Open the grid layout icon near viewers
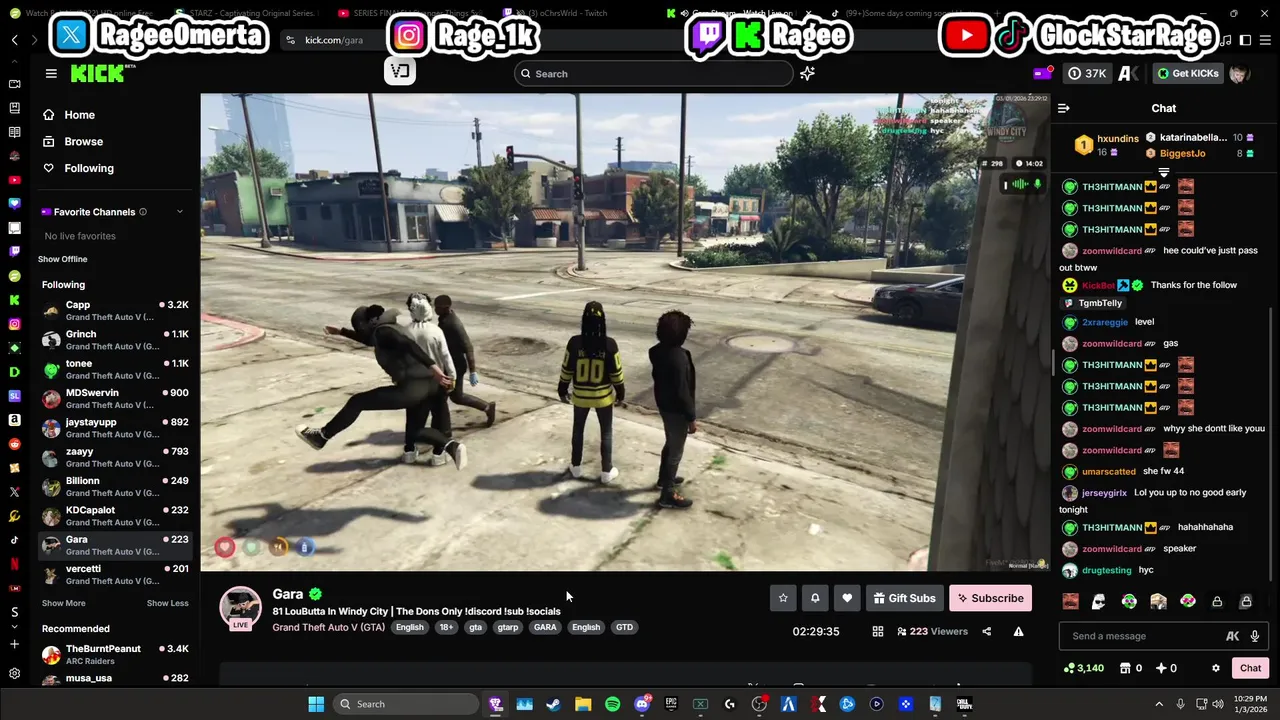This screenshot has height=720, width=1280. pyautogui.click(x=877, y=631)
